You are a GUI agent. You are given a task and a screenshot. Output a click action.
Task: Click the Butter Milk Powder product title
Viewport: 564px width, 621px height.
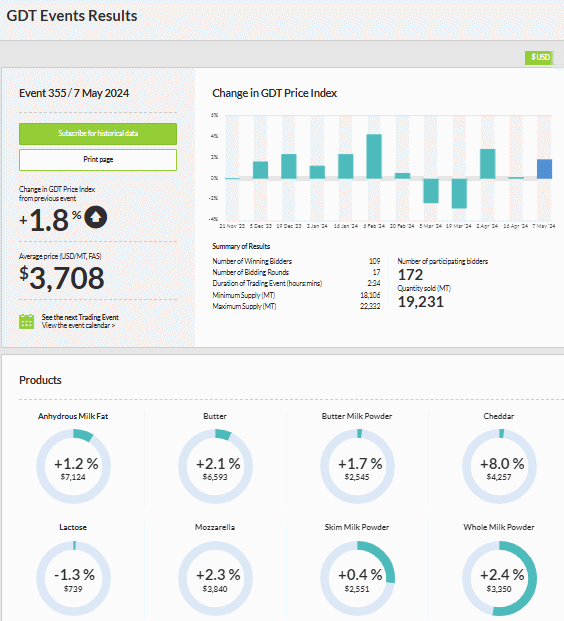coord(357,416)
